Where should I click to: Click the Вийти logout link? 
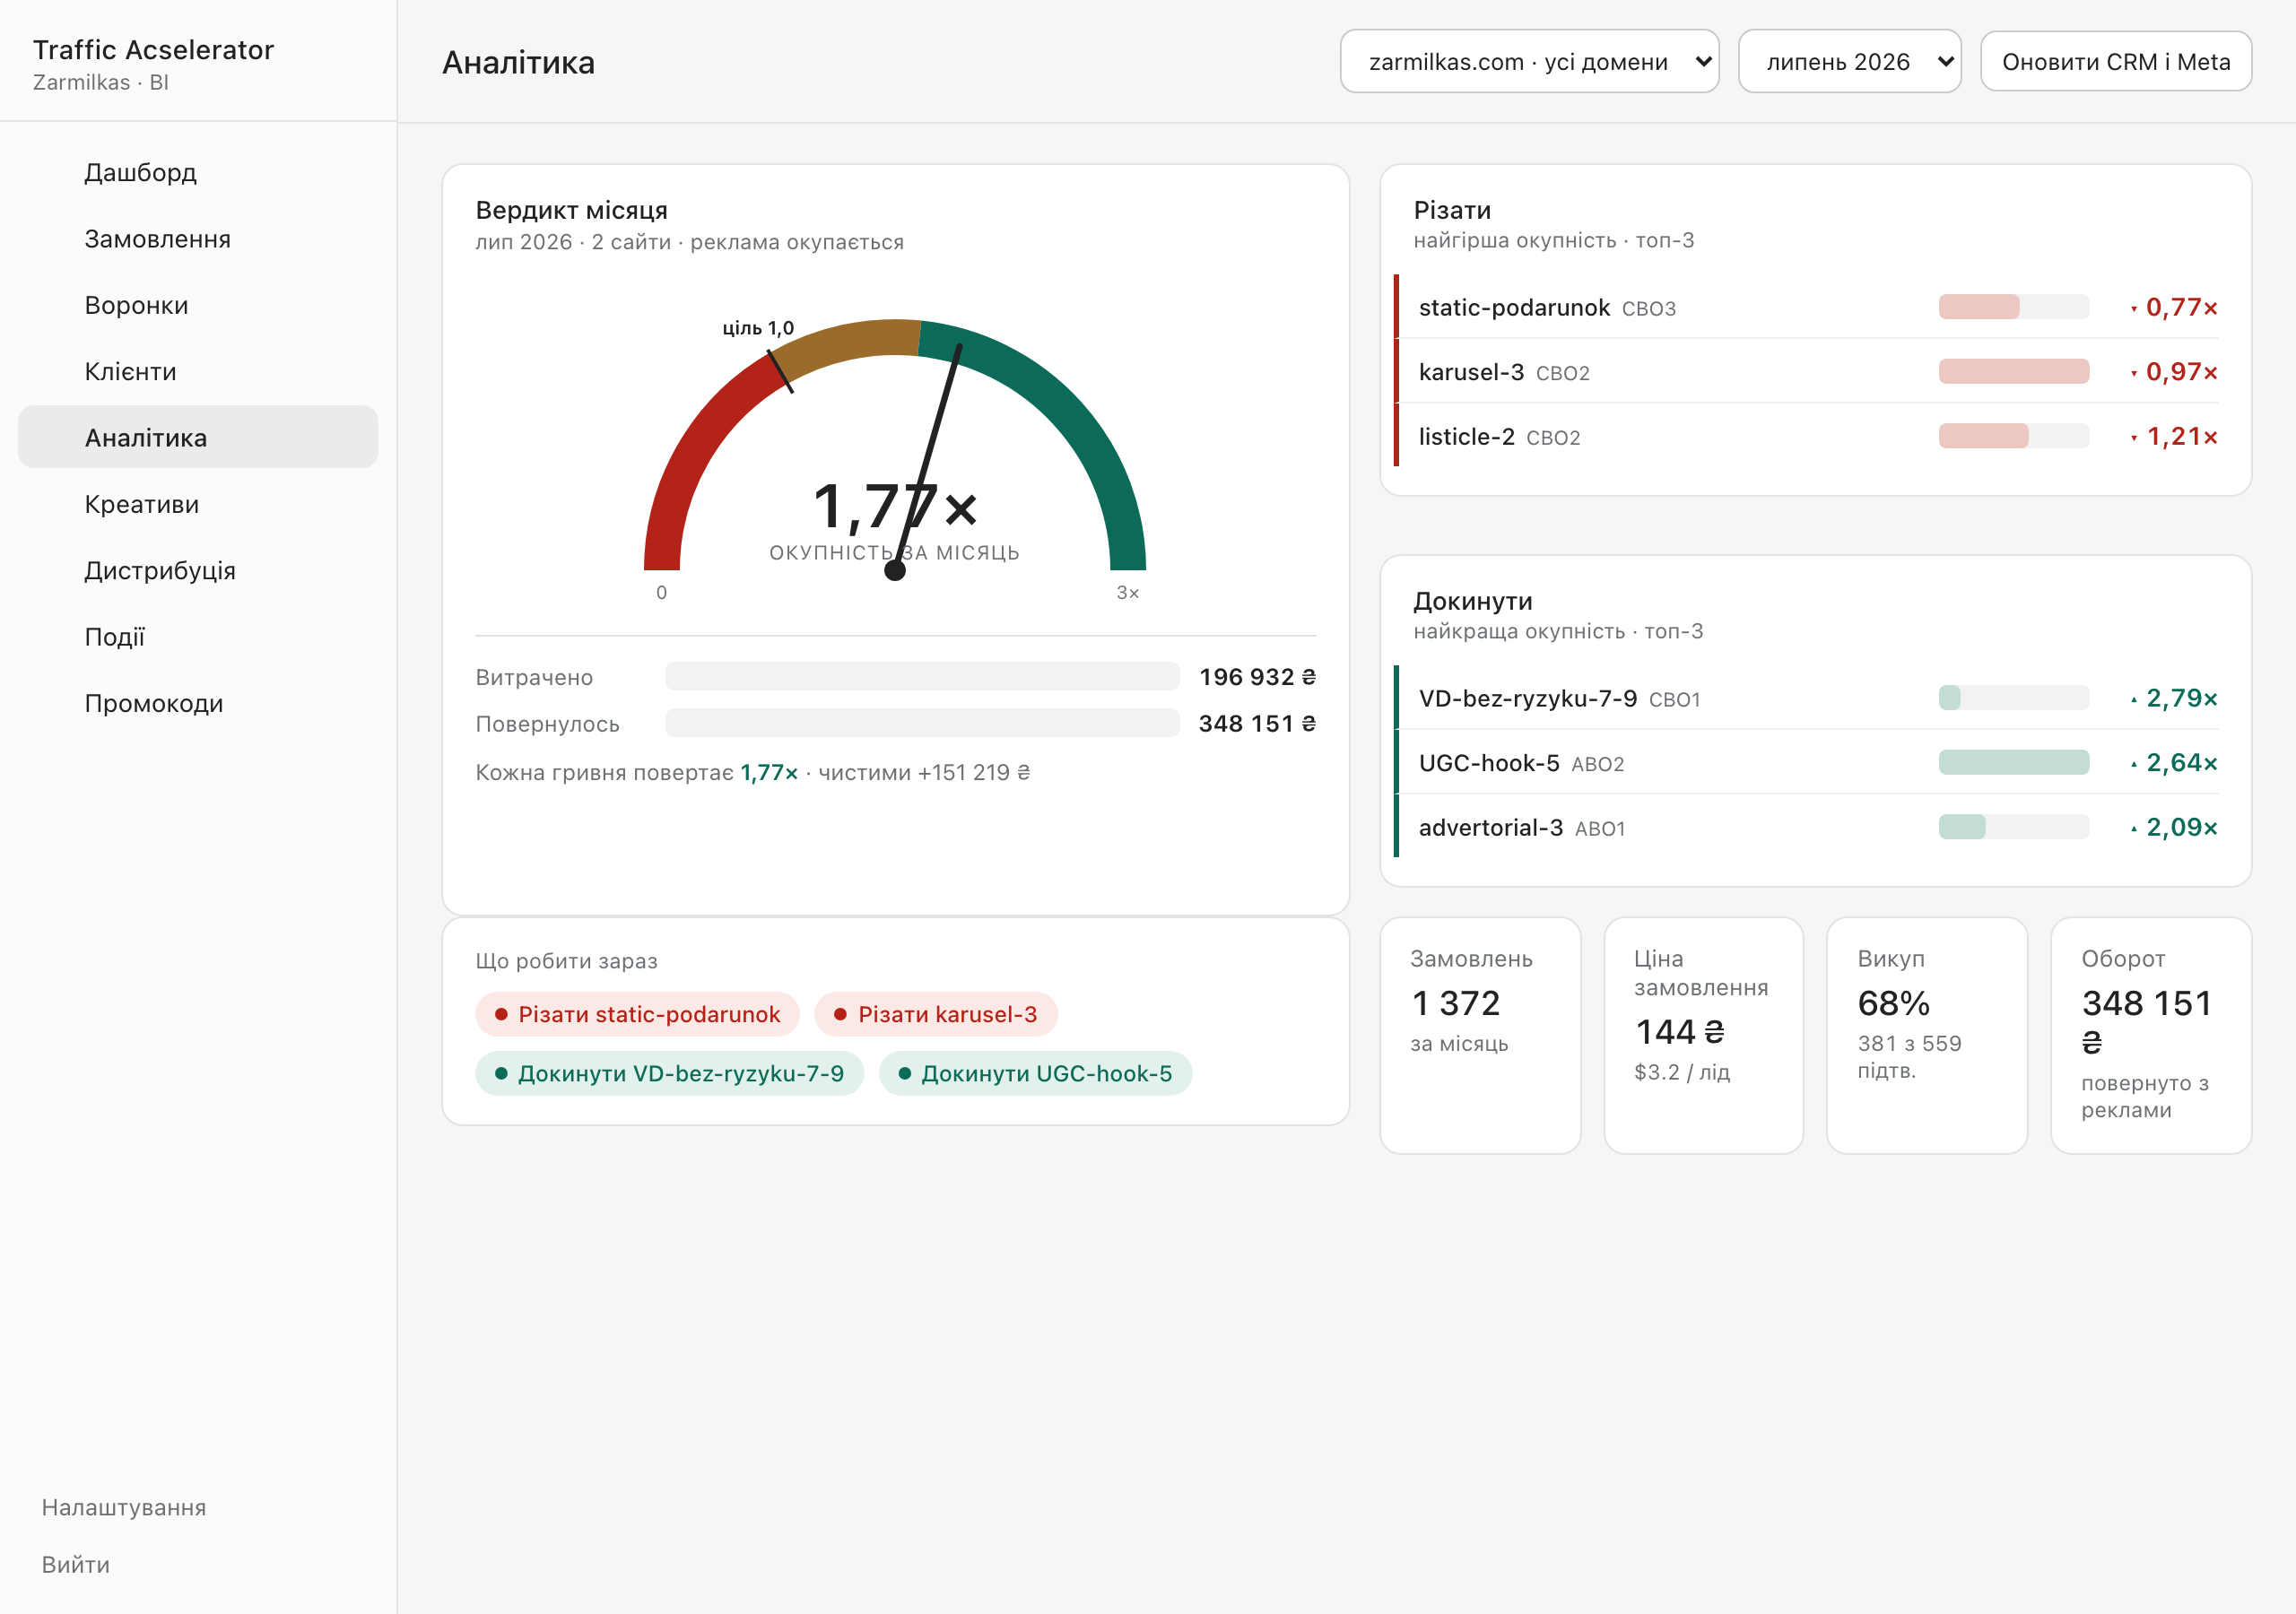click(76, 1564)
